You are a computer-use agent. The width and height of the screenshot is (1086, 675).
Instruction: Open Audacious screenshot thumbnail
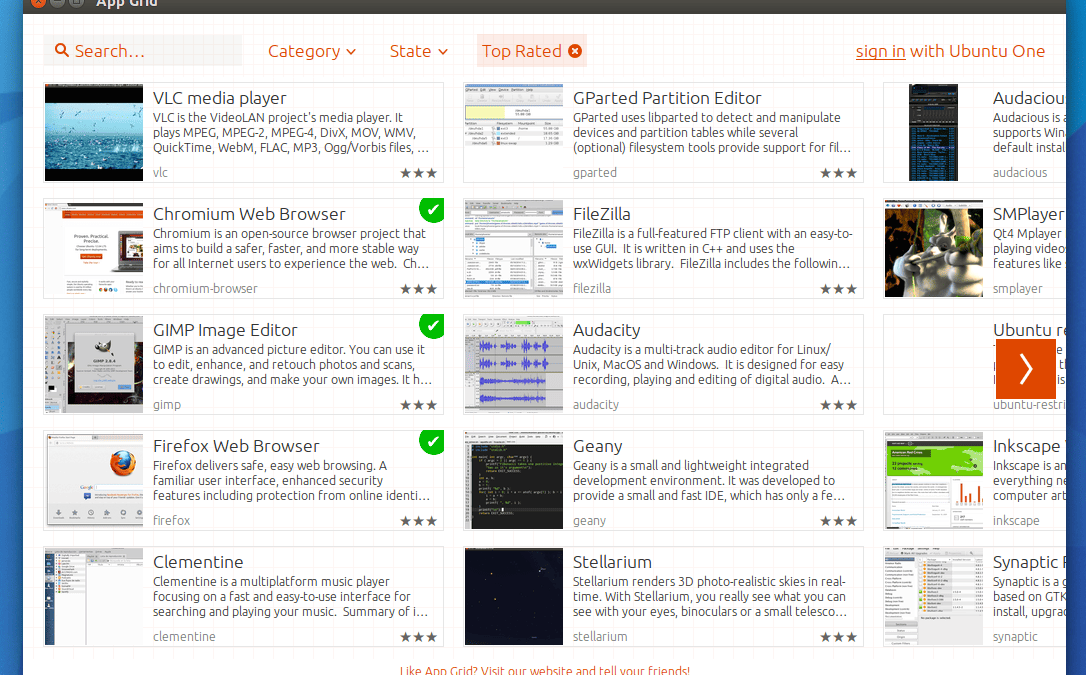(x=934, y=133)
